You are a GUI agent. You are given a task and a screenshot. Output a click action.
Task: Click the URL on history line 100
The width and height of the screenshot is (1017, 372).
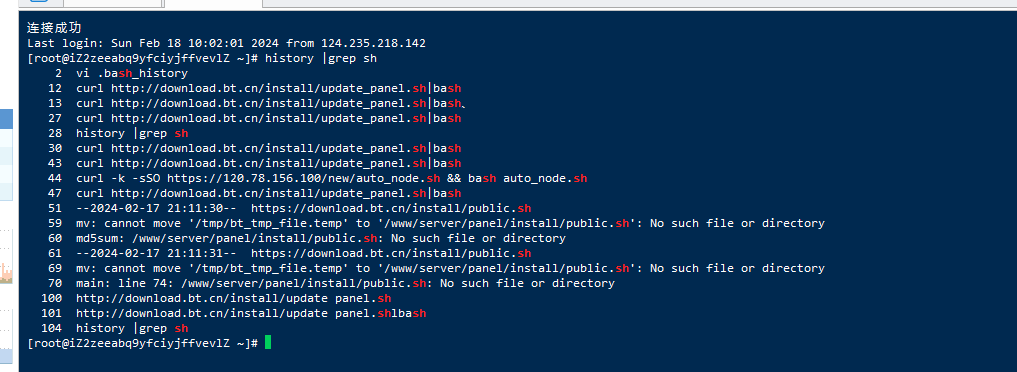[233, 298]
